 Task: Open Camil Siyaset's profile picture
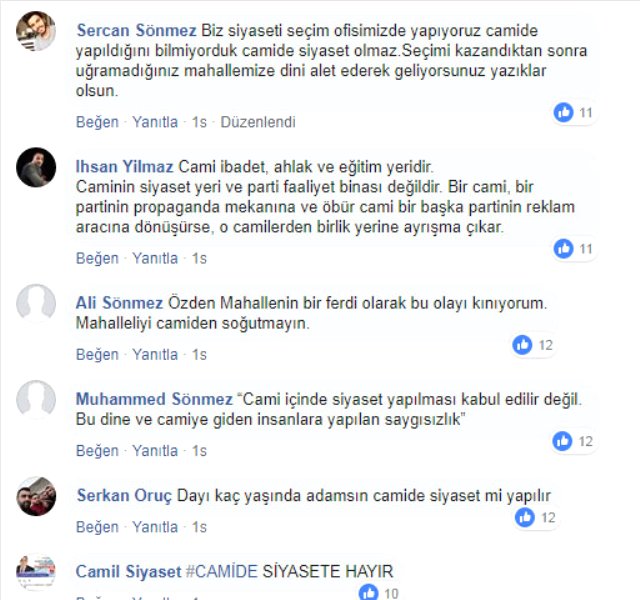pos(36,572)
